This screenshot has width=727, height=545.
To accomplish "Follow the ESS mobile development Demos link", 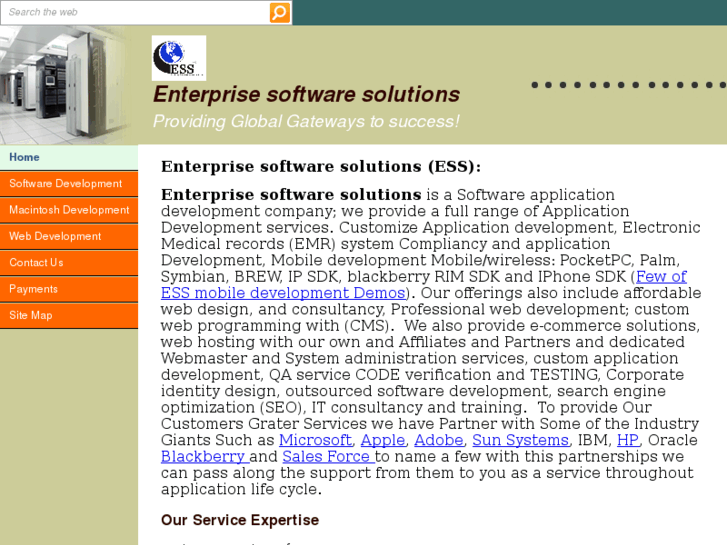I will pos(283,293).
